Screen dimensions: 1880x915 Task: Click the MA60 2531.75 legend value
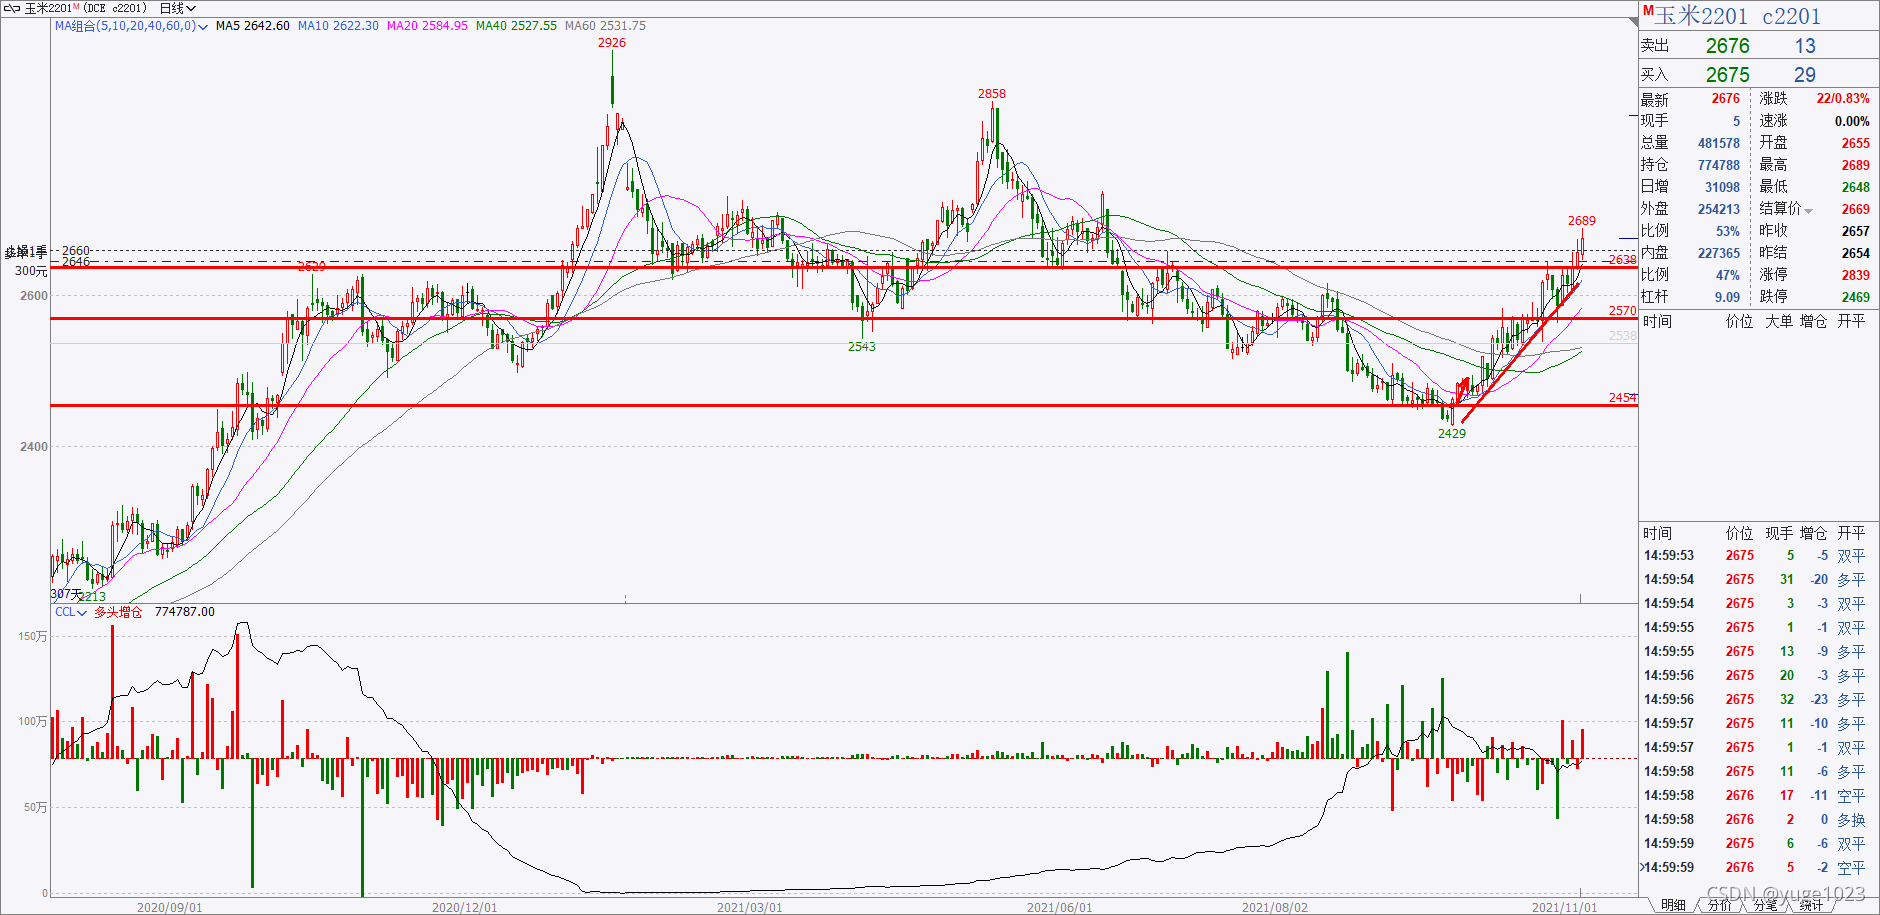click(605, 26)
